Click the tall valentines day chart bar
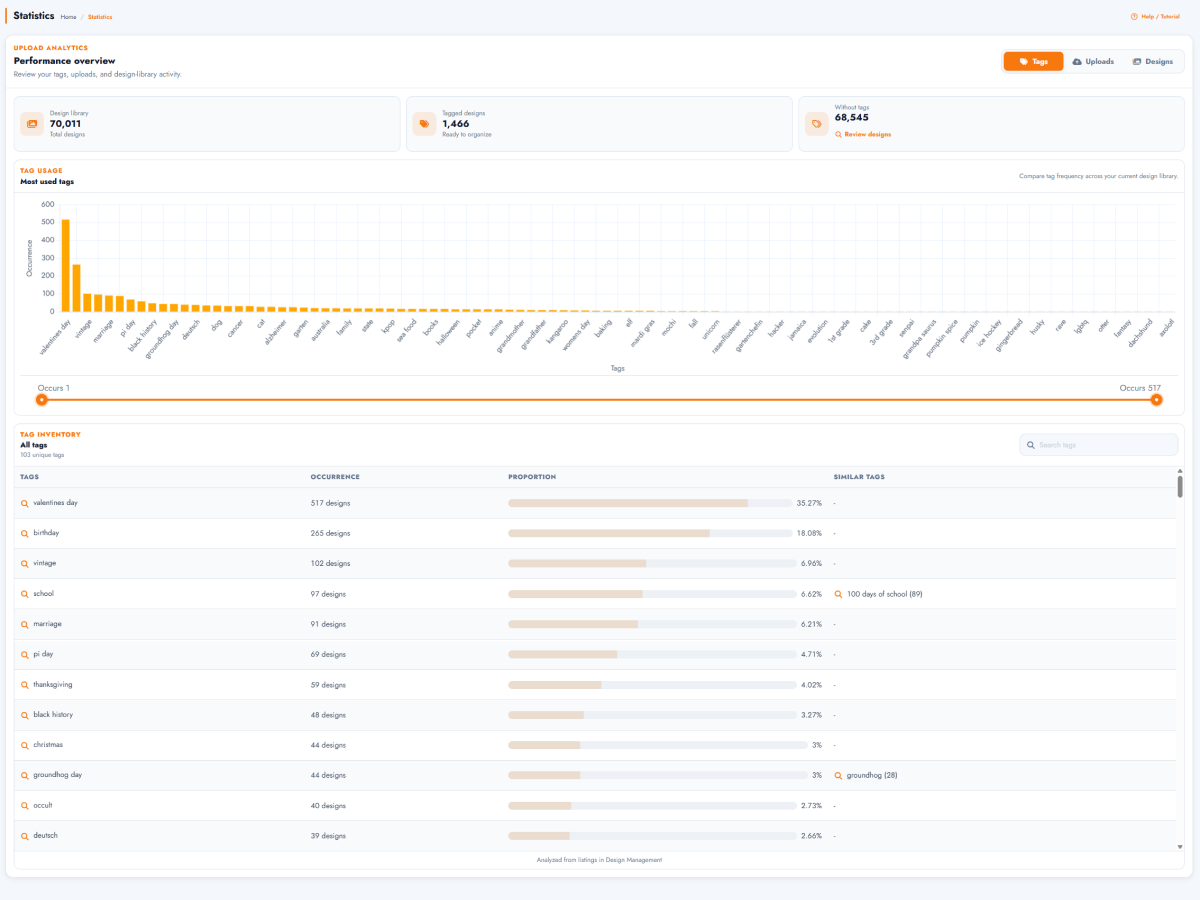 [65, 265]
